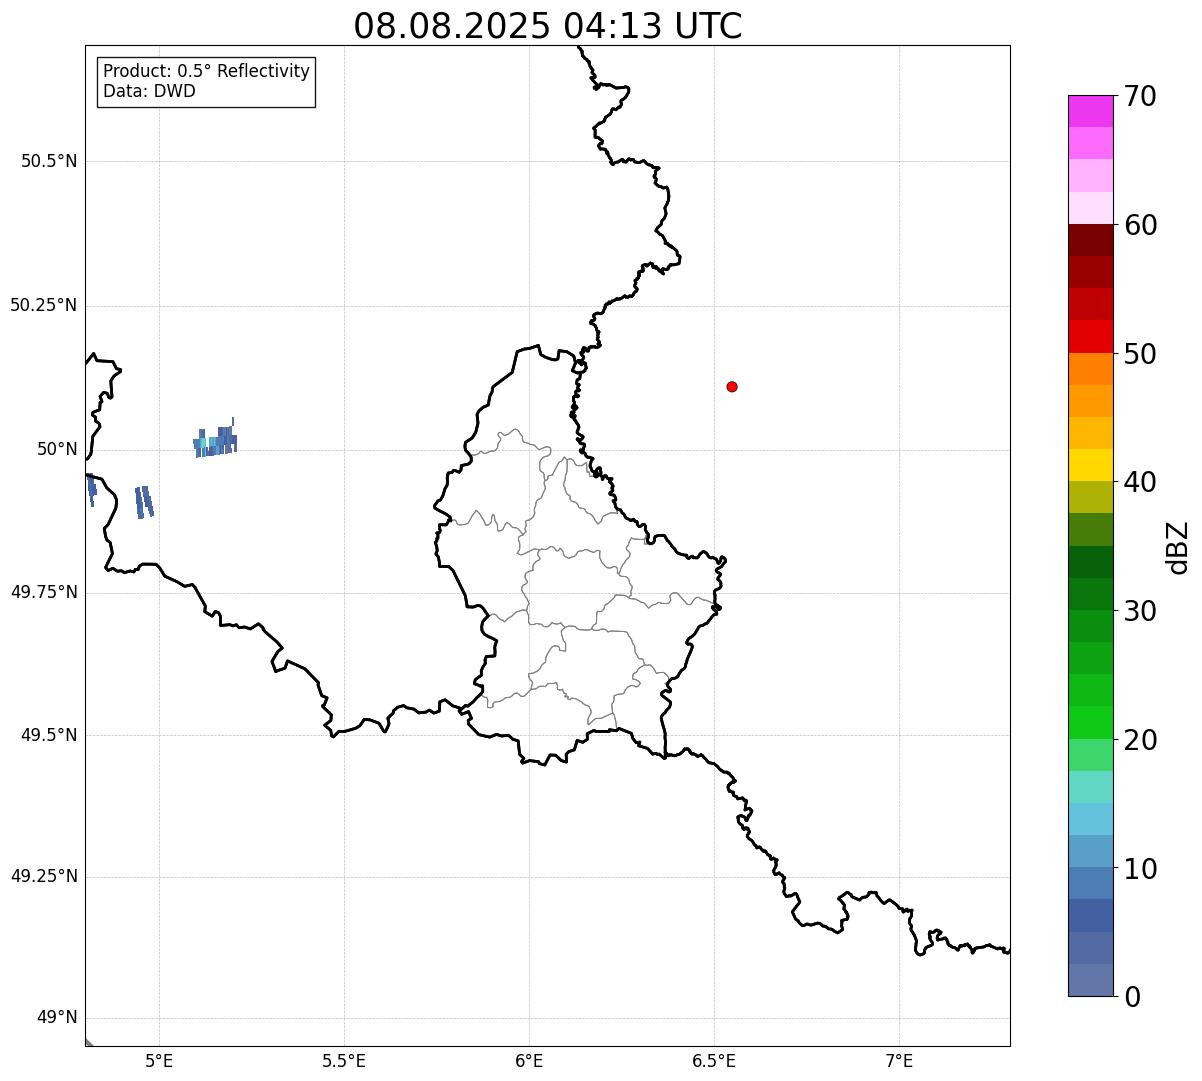This screenshot has height=1081, width=1202.
Task: Click the 49°N latitude label
Action: 57,1018
